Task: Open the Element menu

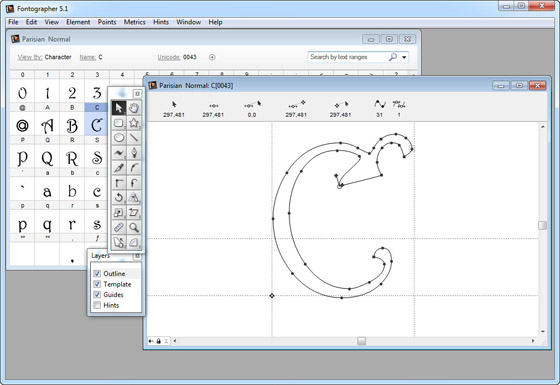Action: 78,22
